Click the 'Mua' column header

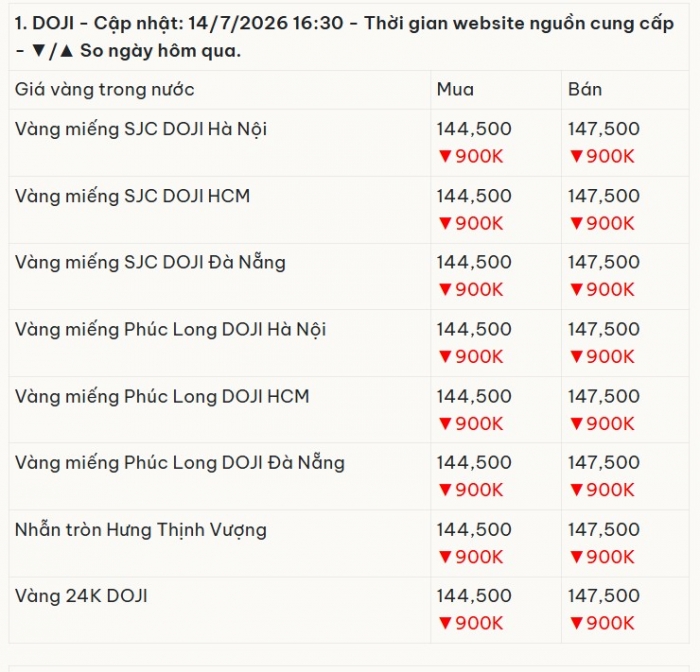pyautogui.click(x=455, y=89)
